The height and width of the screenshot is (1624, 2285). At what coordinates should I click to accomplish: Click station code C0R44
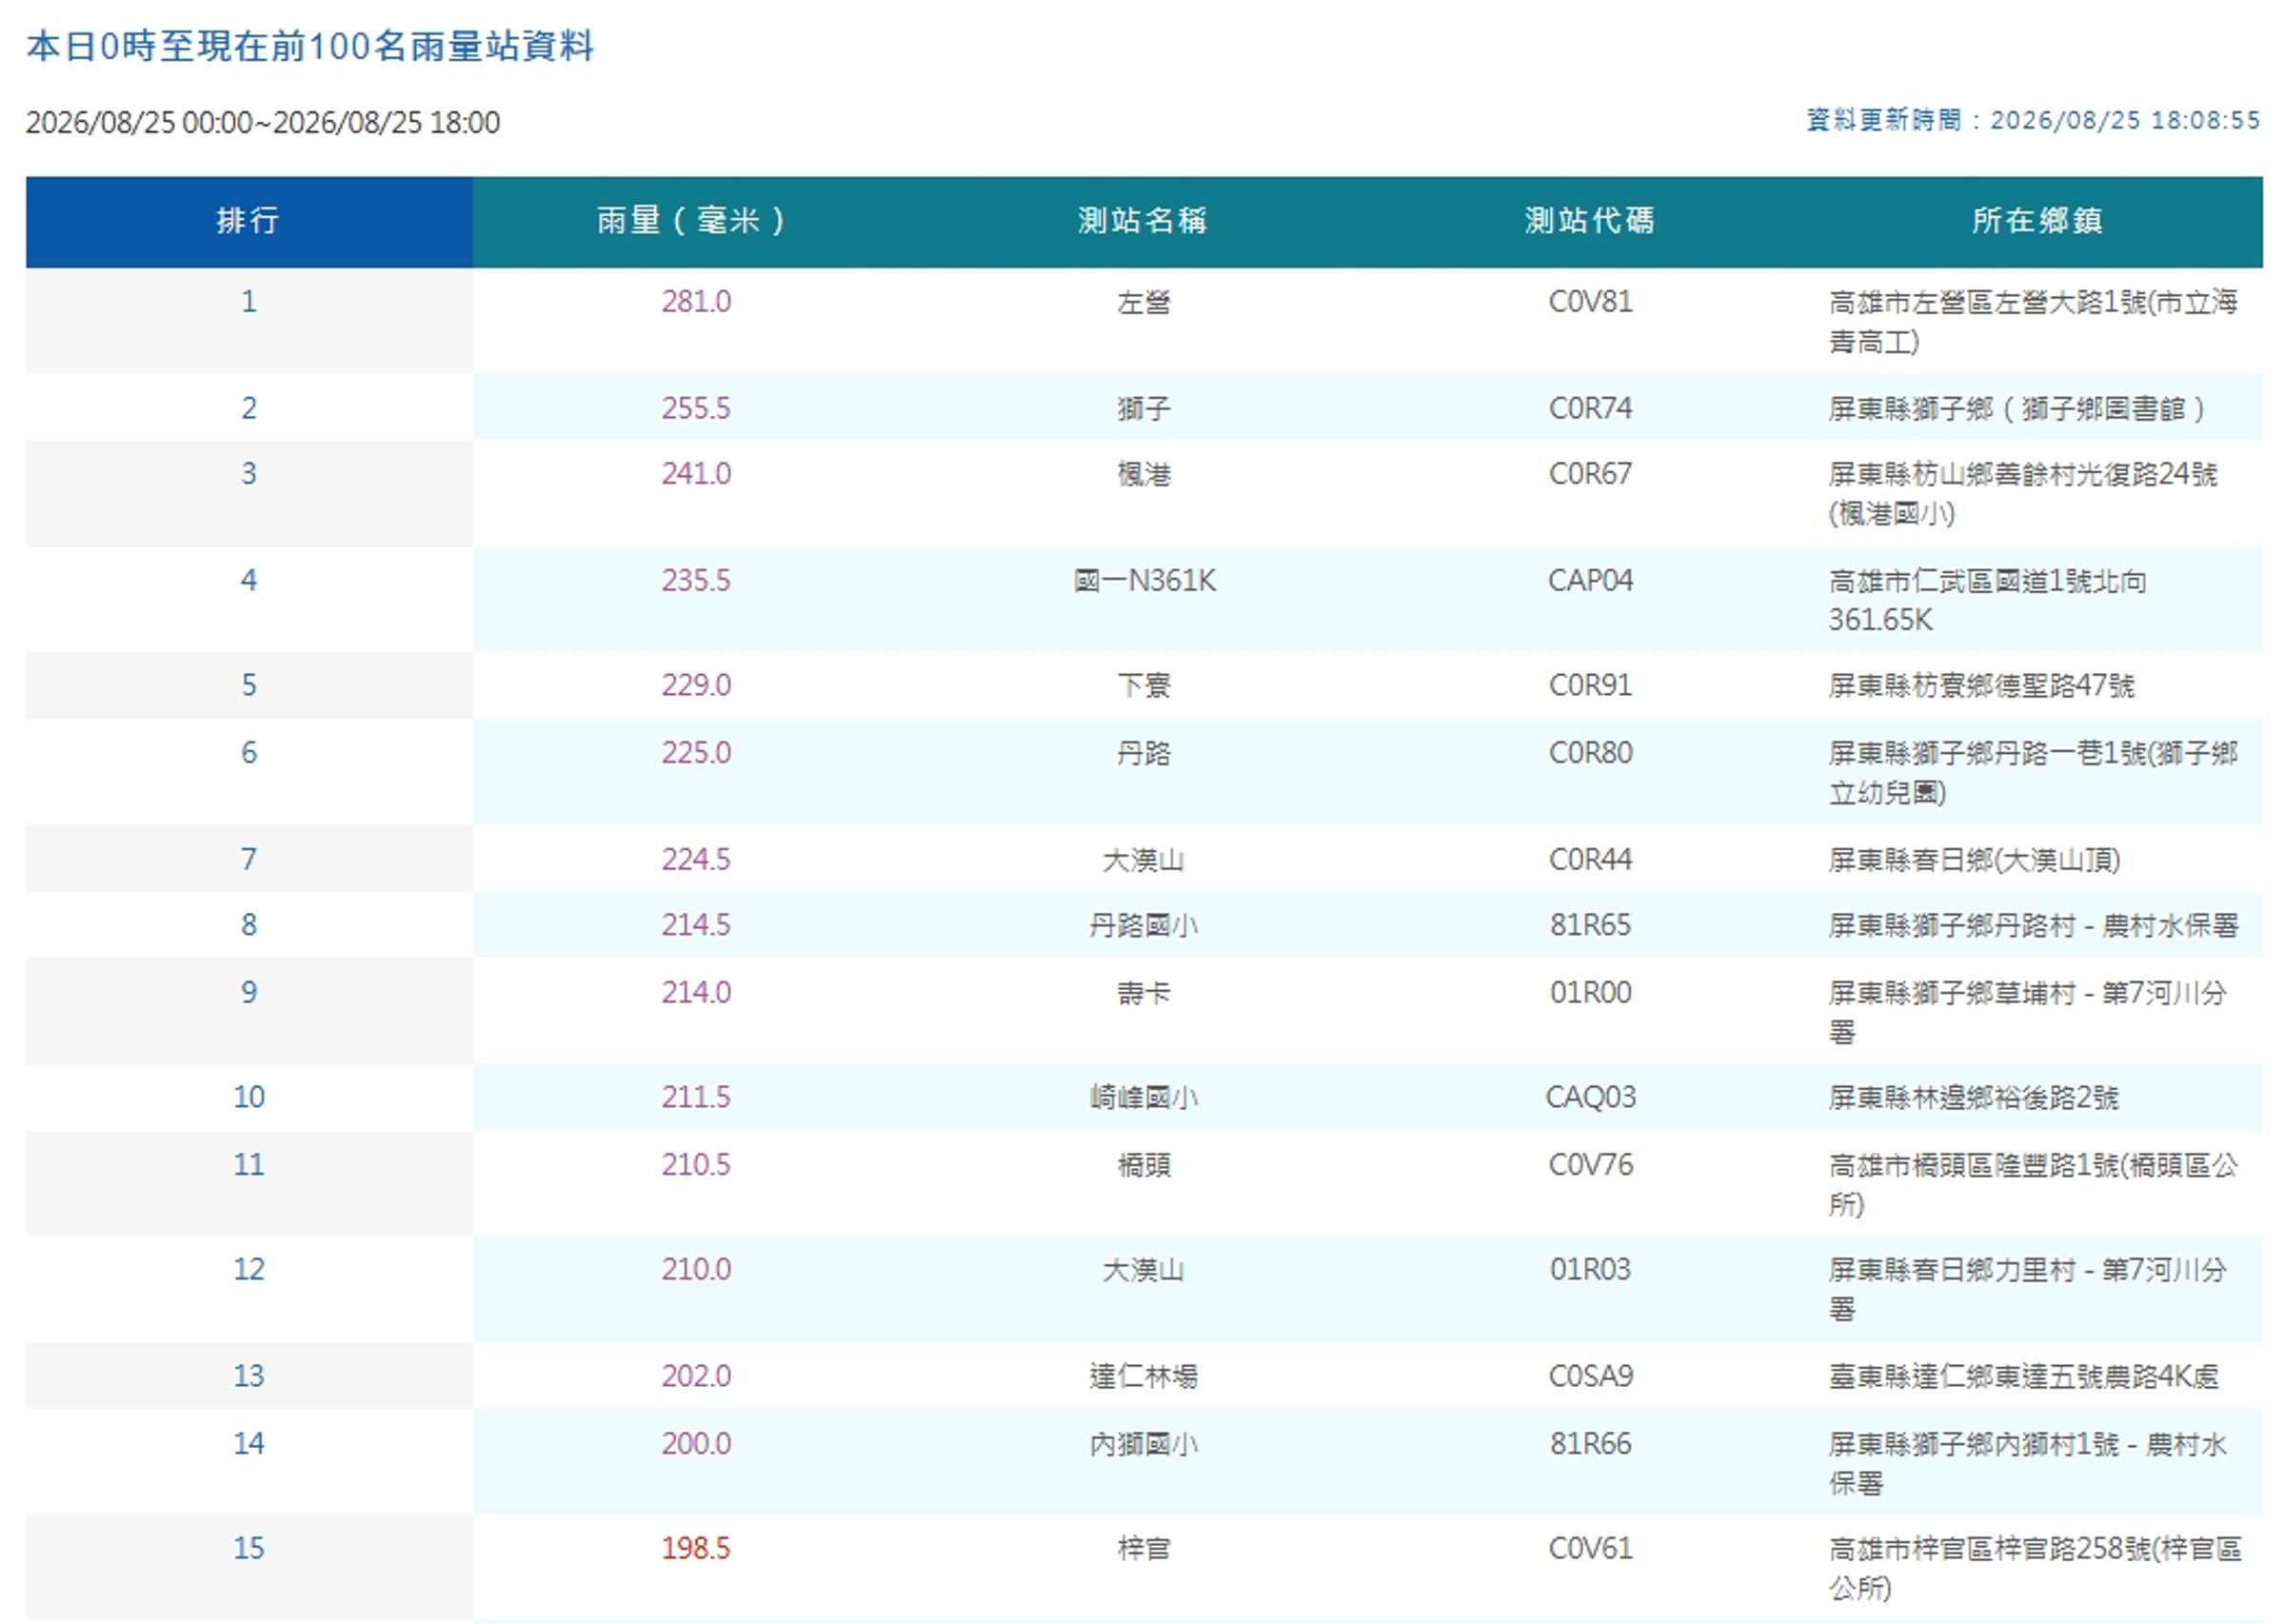1590,859
